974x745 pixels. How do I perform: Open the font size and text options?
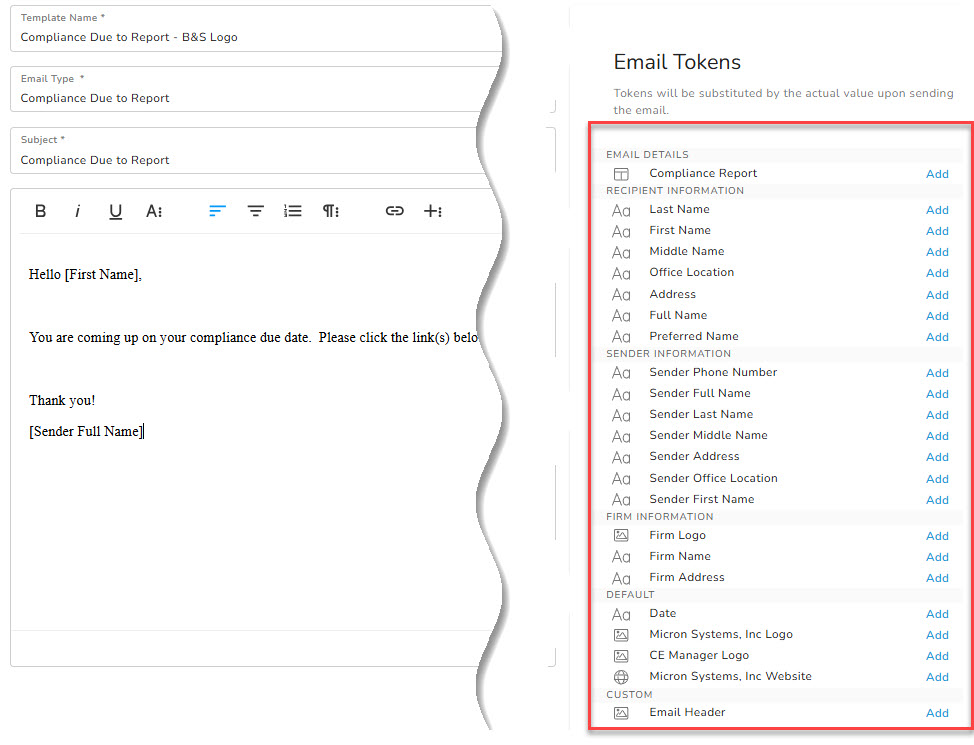coord(154,211)
